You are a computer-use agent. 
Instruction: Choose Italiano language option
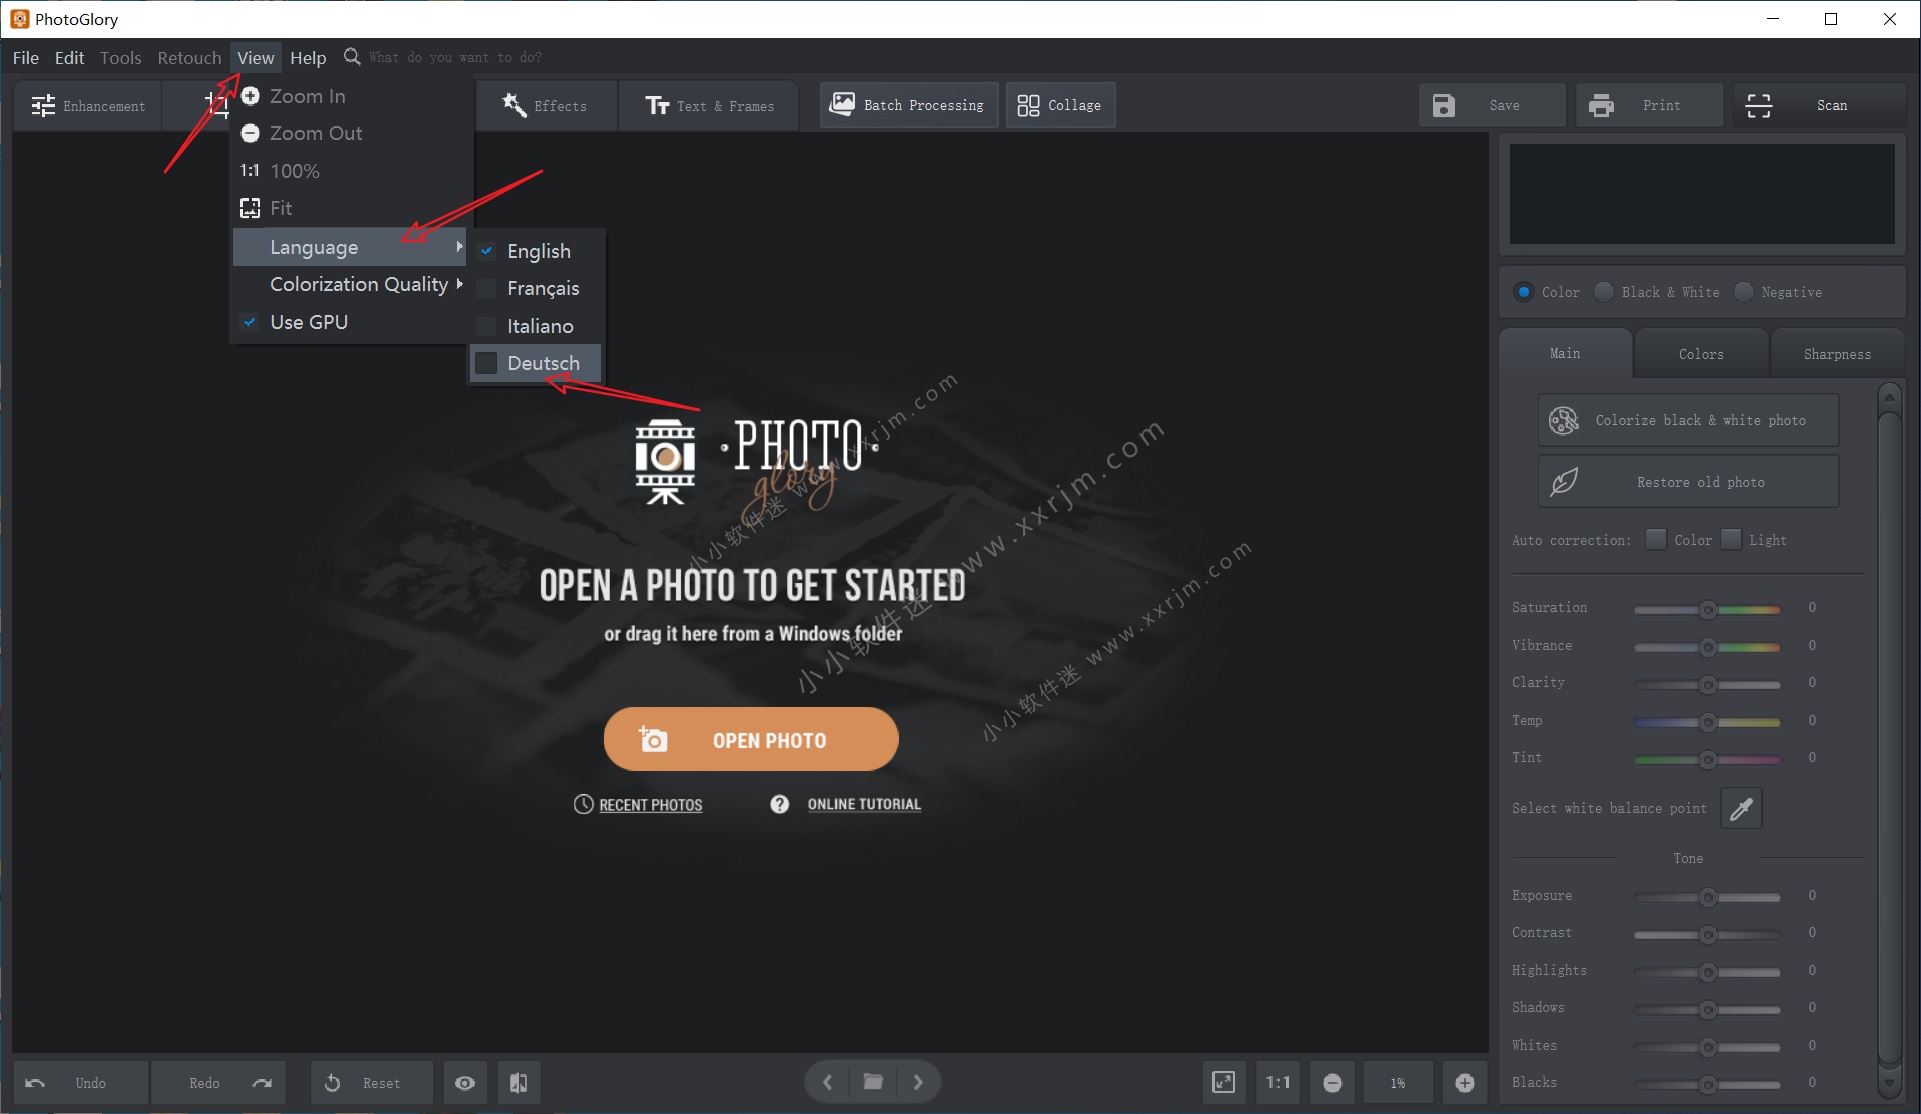537,326
